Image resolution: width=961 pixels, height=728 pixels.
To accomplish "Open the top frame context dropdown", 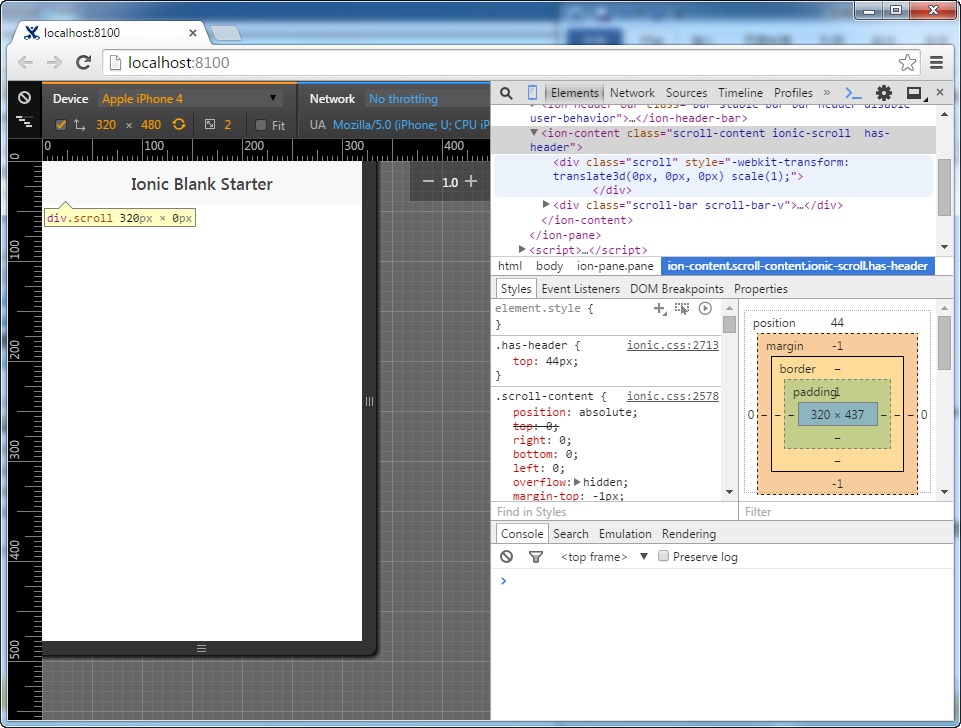I will [x=604, y=556].
